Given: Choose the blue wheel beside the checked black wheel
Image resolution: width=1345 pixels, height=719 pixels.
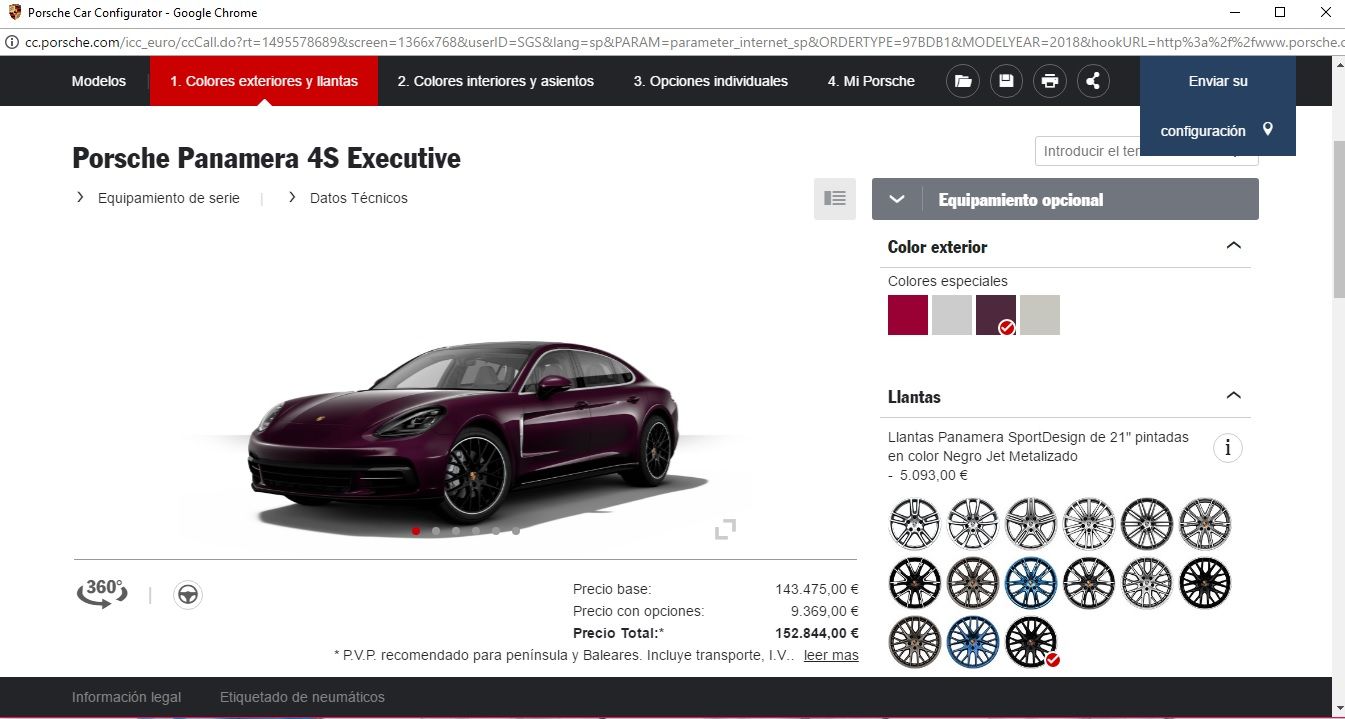Looking at the screenshot, I should point(973,641).
